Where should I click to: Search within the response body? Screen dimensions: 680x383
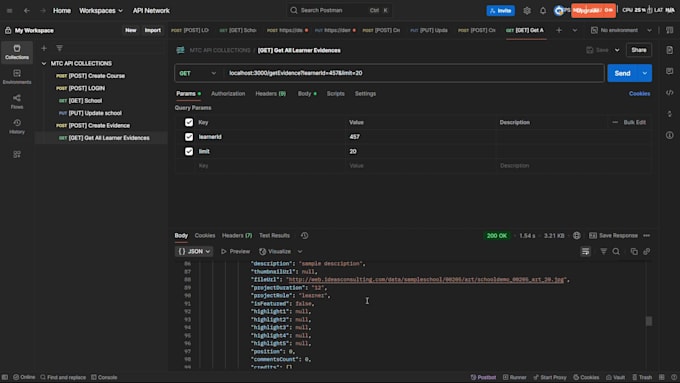coord(616,252)
